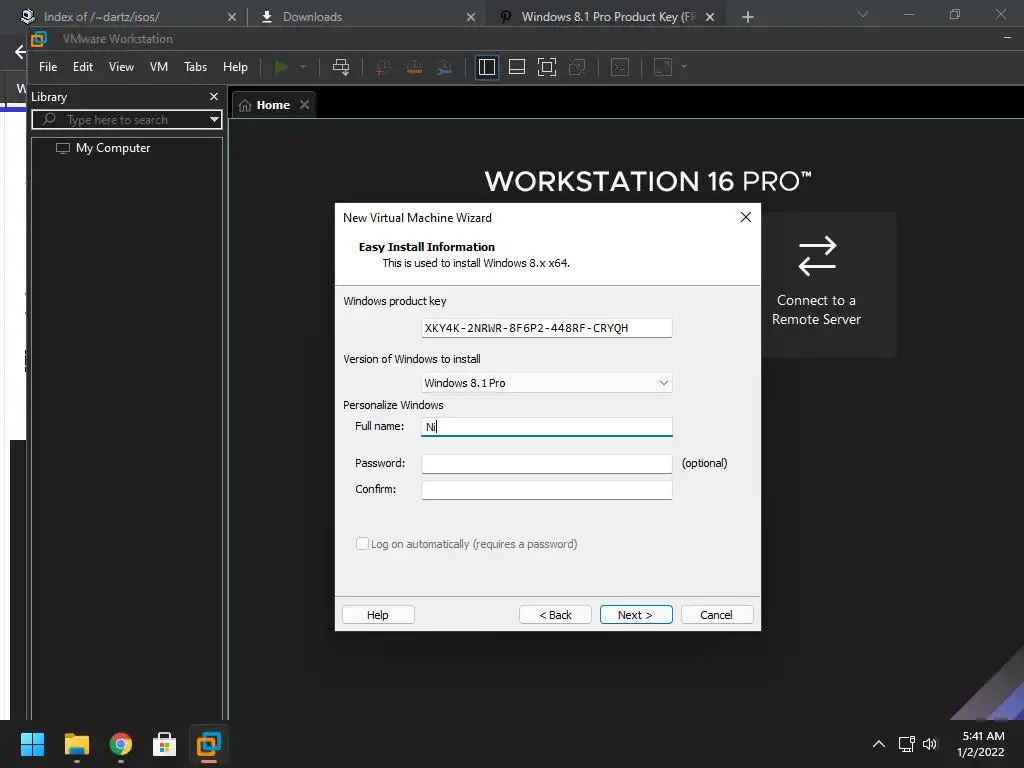1024x768 pixels.
Task: Click the Library search field
Action: 127,120
